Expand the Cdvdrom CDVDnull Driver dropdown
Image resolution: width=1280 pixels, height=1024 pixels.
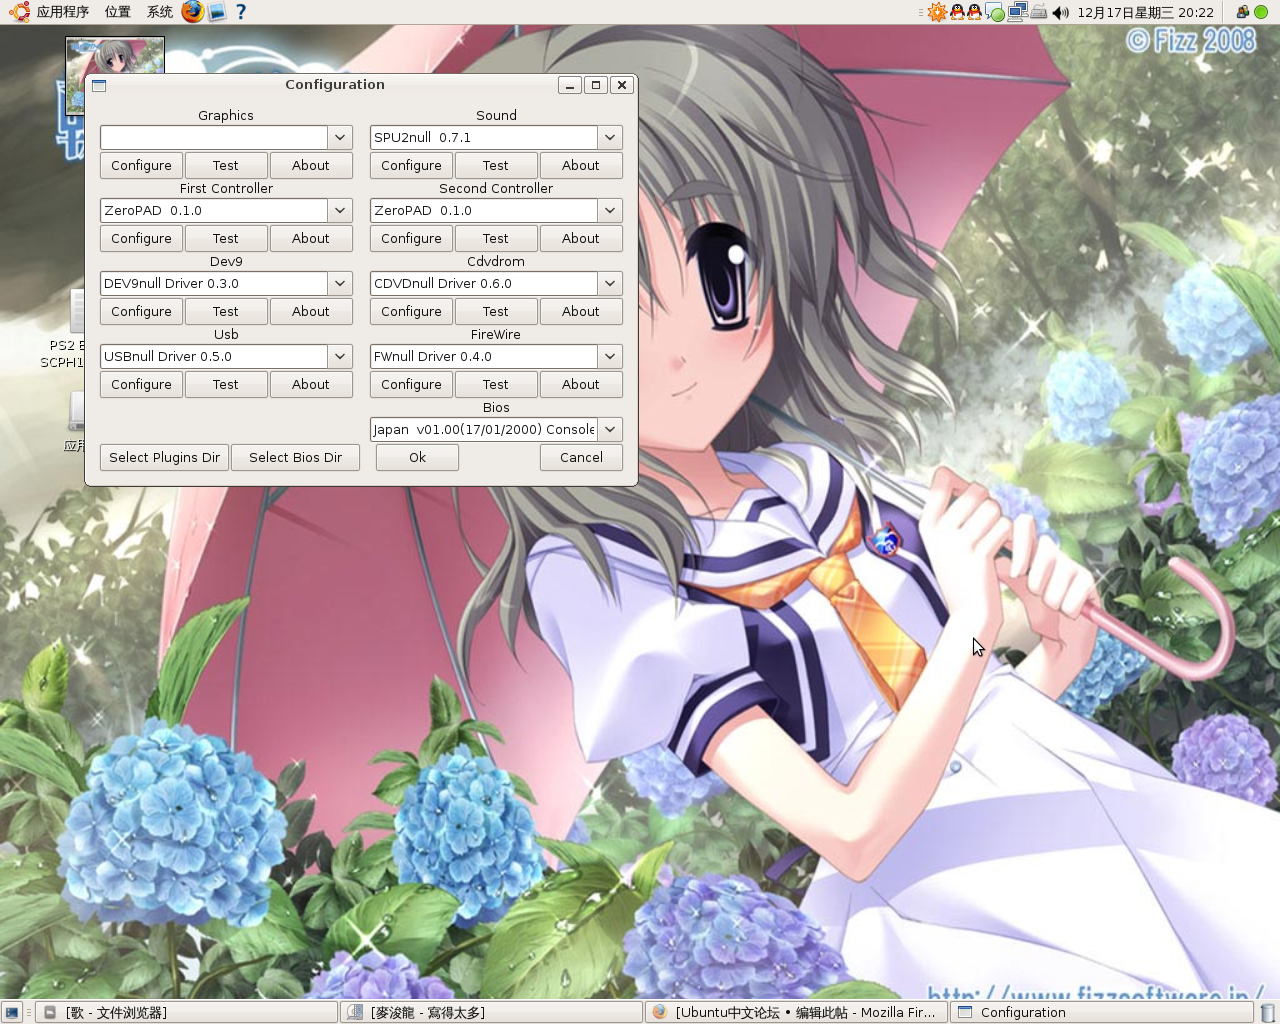click(x=610, y=283)
